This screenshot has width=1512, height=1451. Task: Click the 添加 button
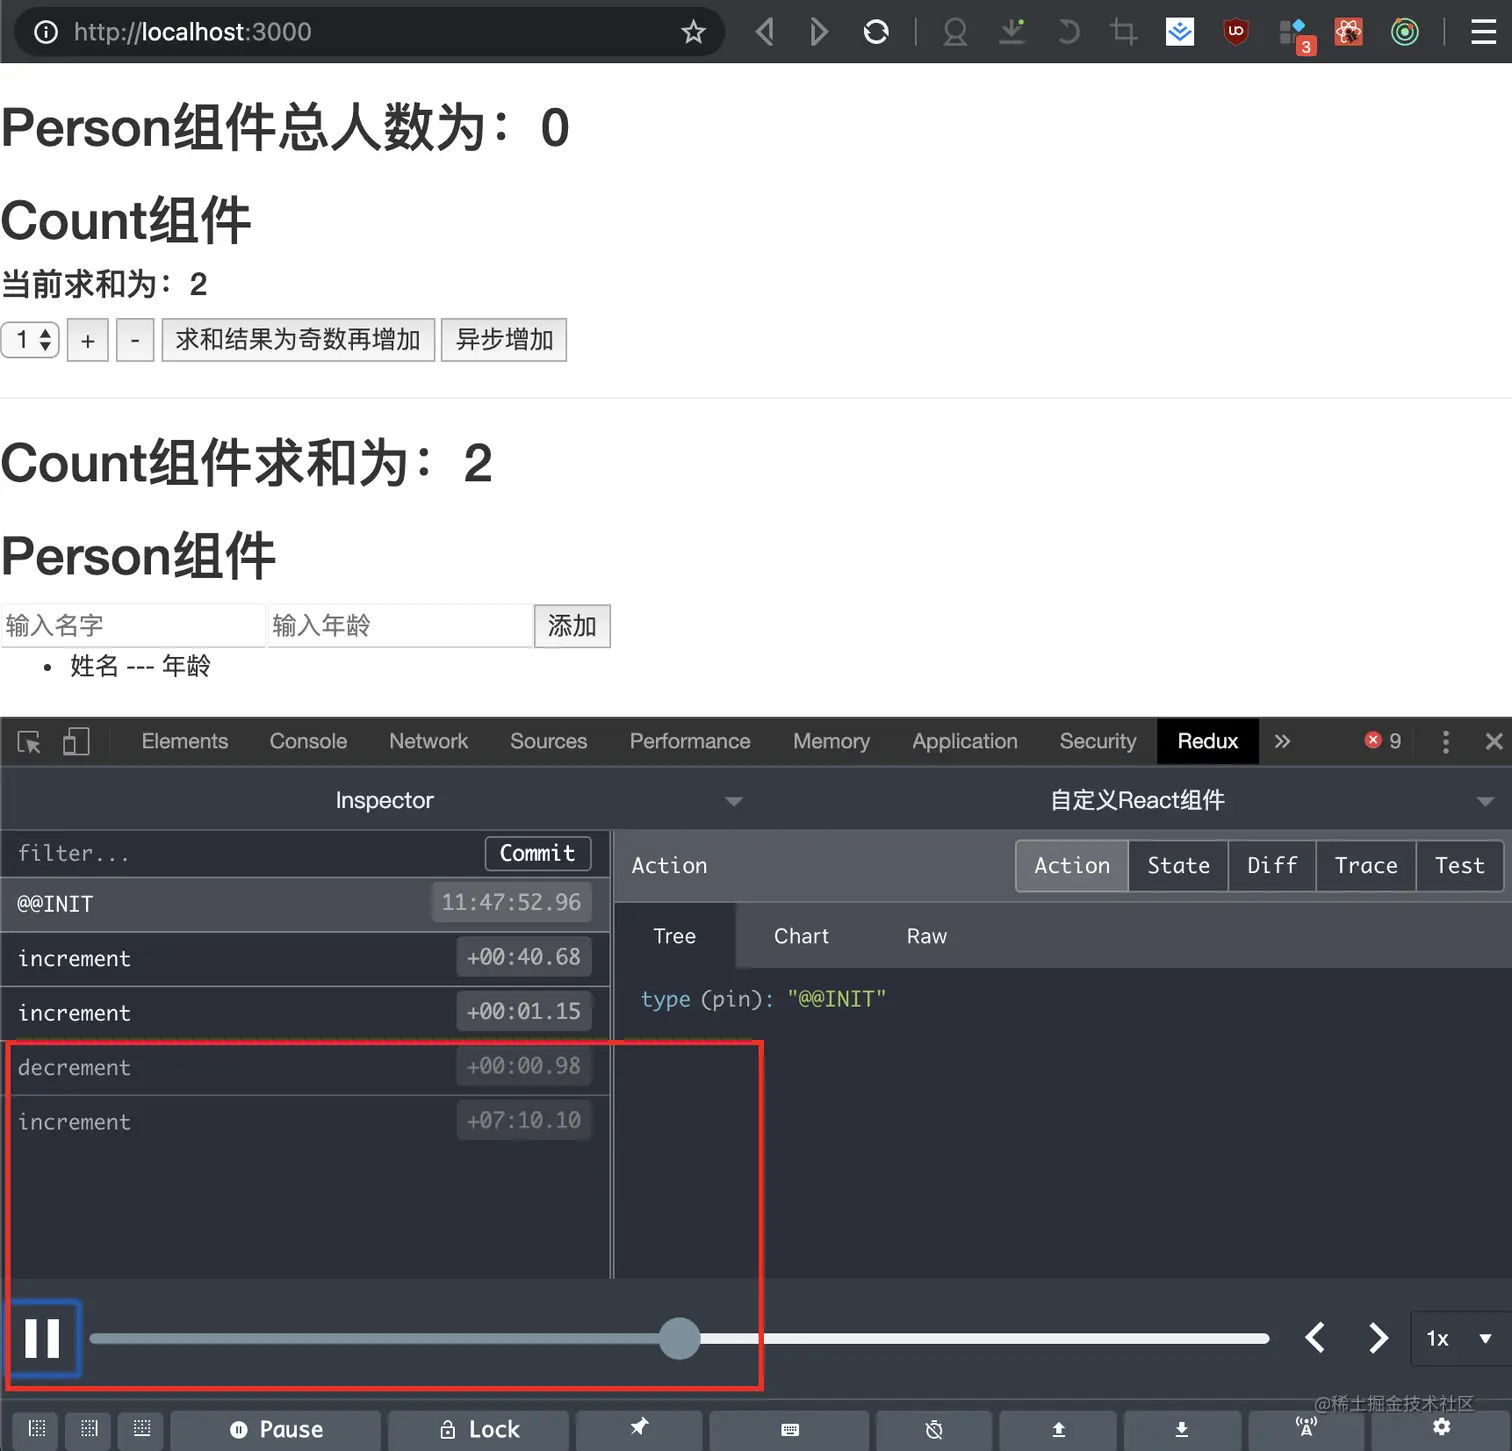tap(572, 626)
